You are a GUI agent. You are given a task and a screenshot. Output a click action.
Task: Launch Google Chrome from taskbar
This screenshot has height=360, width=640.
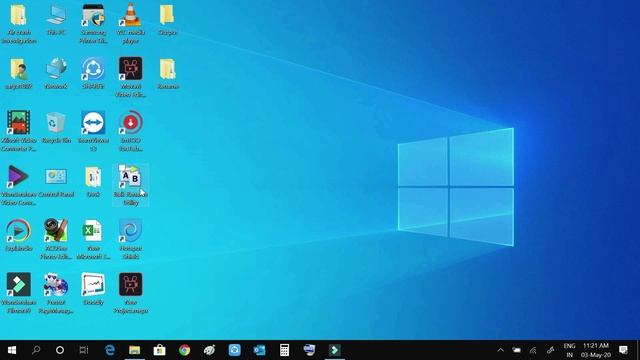point(184,350)
